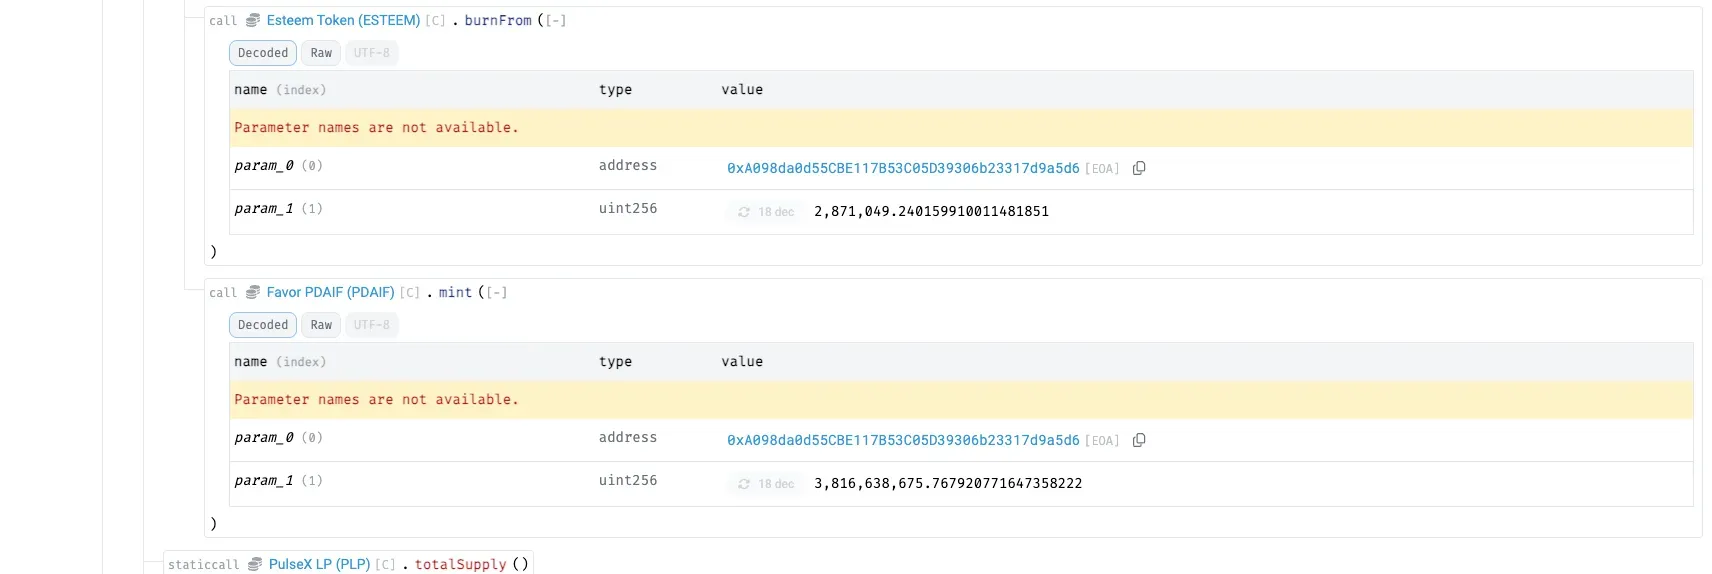The width and height of the screenshot is (1712, 574).
Task: Click the staticcall label before PulseX LP
Action: (203, 564)
